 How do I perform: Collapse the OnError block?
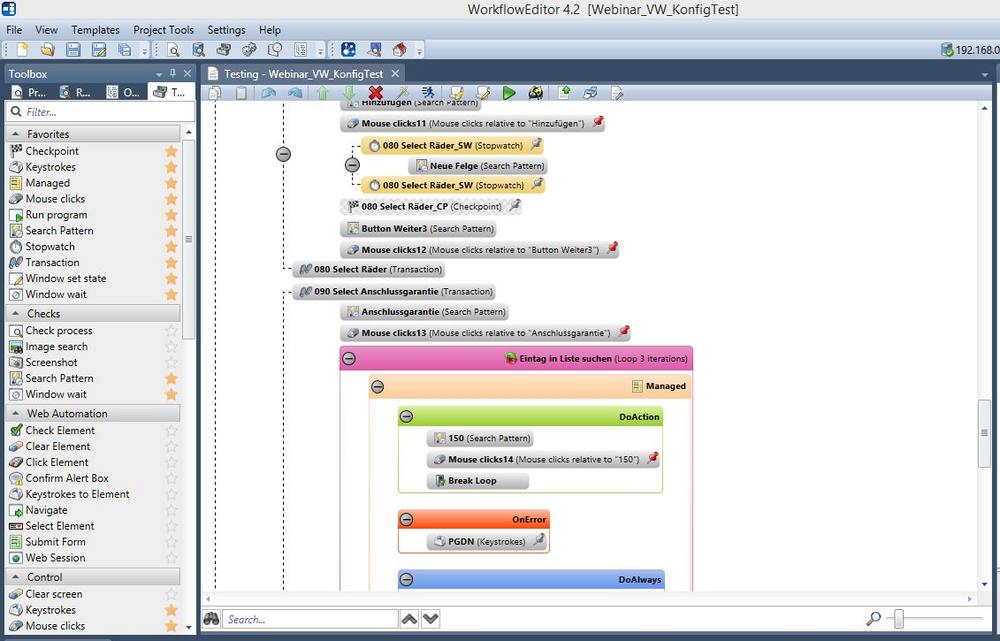[x=407, y=519]
